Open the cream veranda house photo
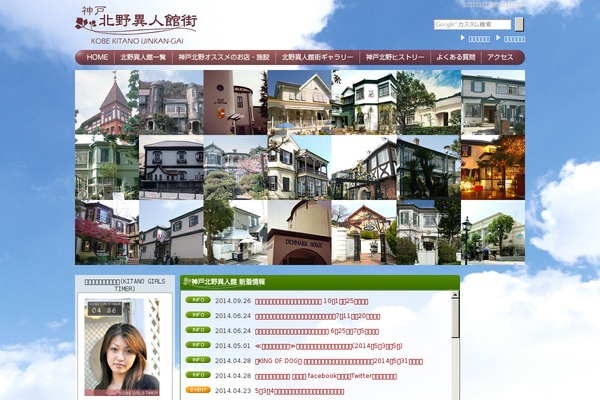The height and width of the screenshot is (400, 600). point(300,102)
